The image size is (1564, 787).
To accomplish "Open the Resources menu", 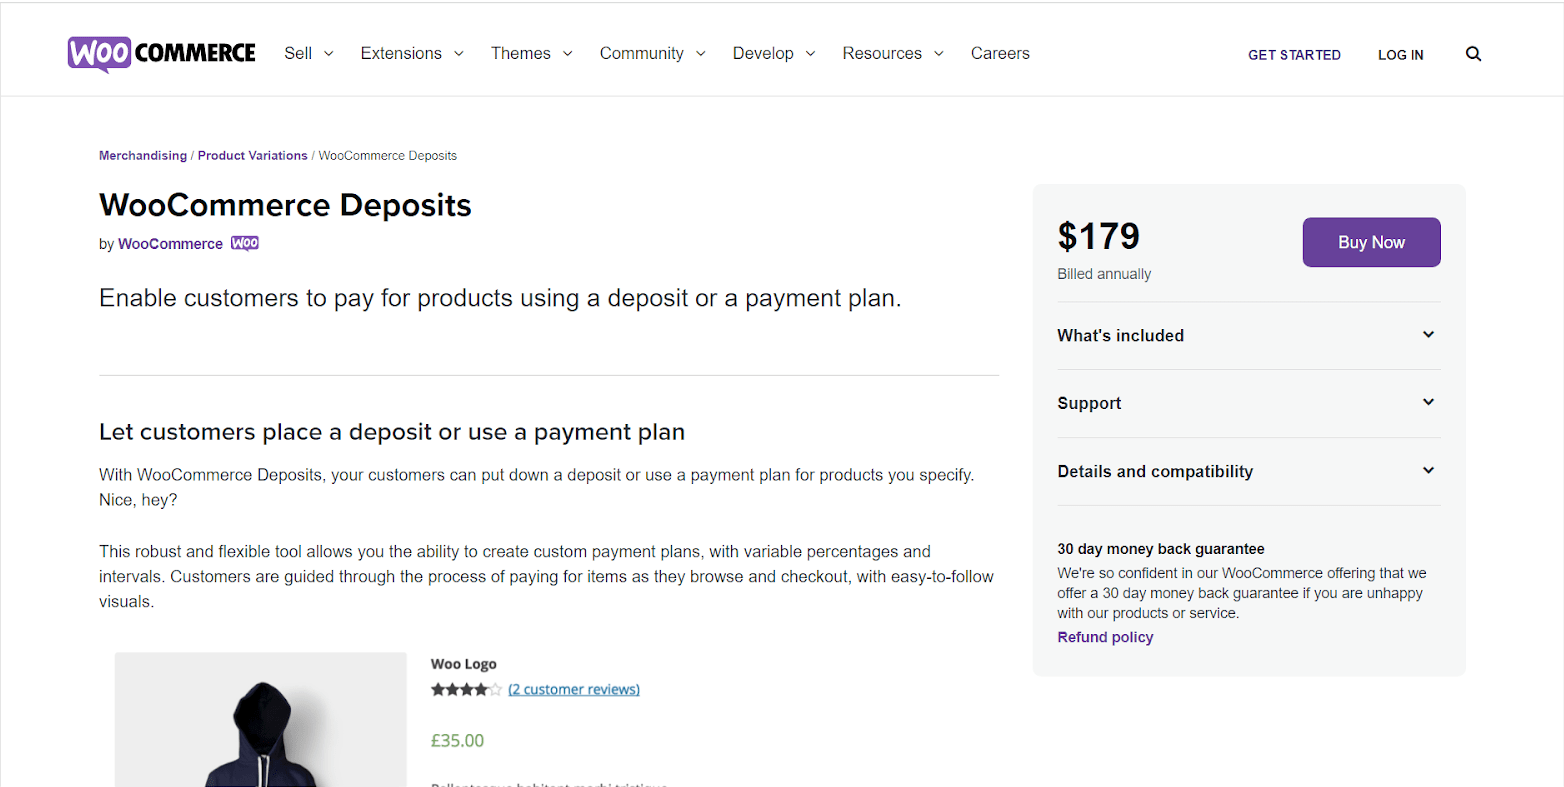I will point(892,53).
